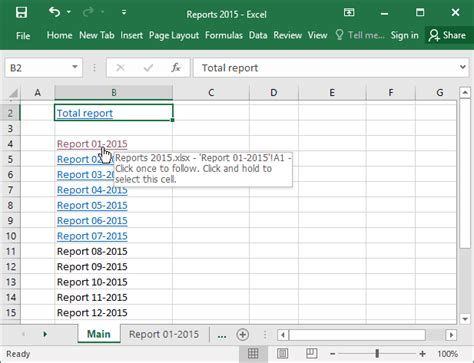Select row 11 header

coord(10,251)
